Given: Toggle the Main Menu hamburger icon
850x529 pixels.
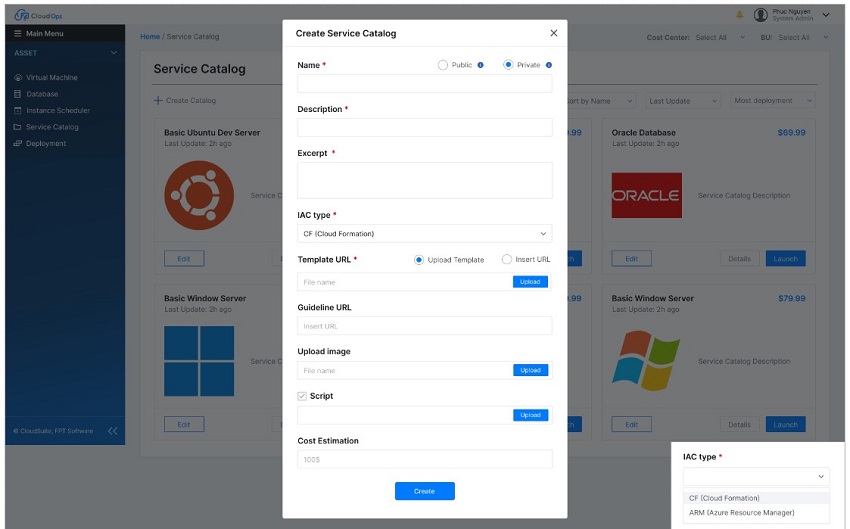Looking at the screenshot, I should click(17, 34).
